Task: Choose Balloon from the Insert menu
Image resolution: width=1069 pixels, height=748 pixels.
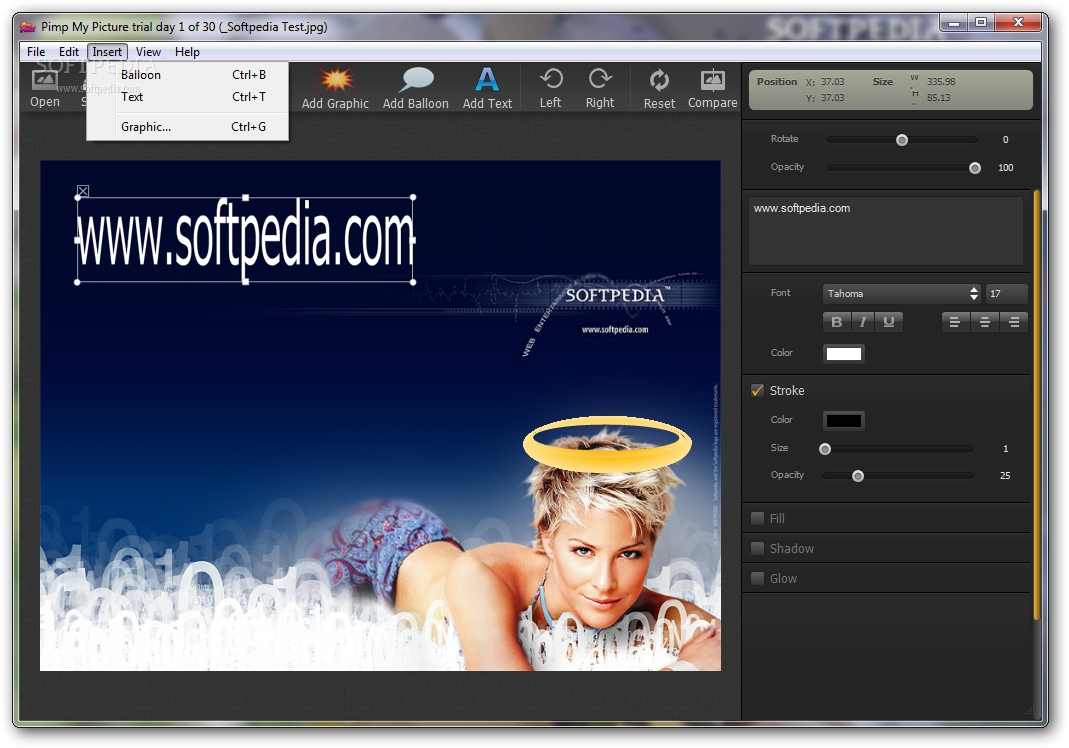Action: point(187,75)
